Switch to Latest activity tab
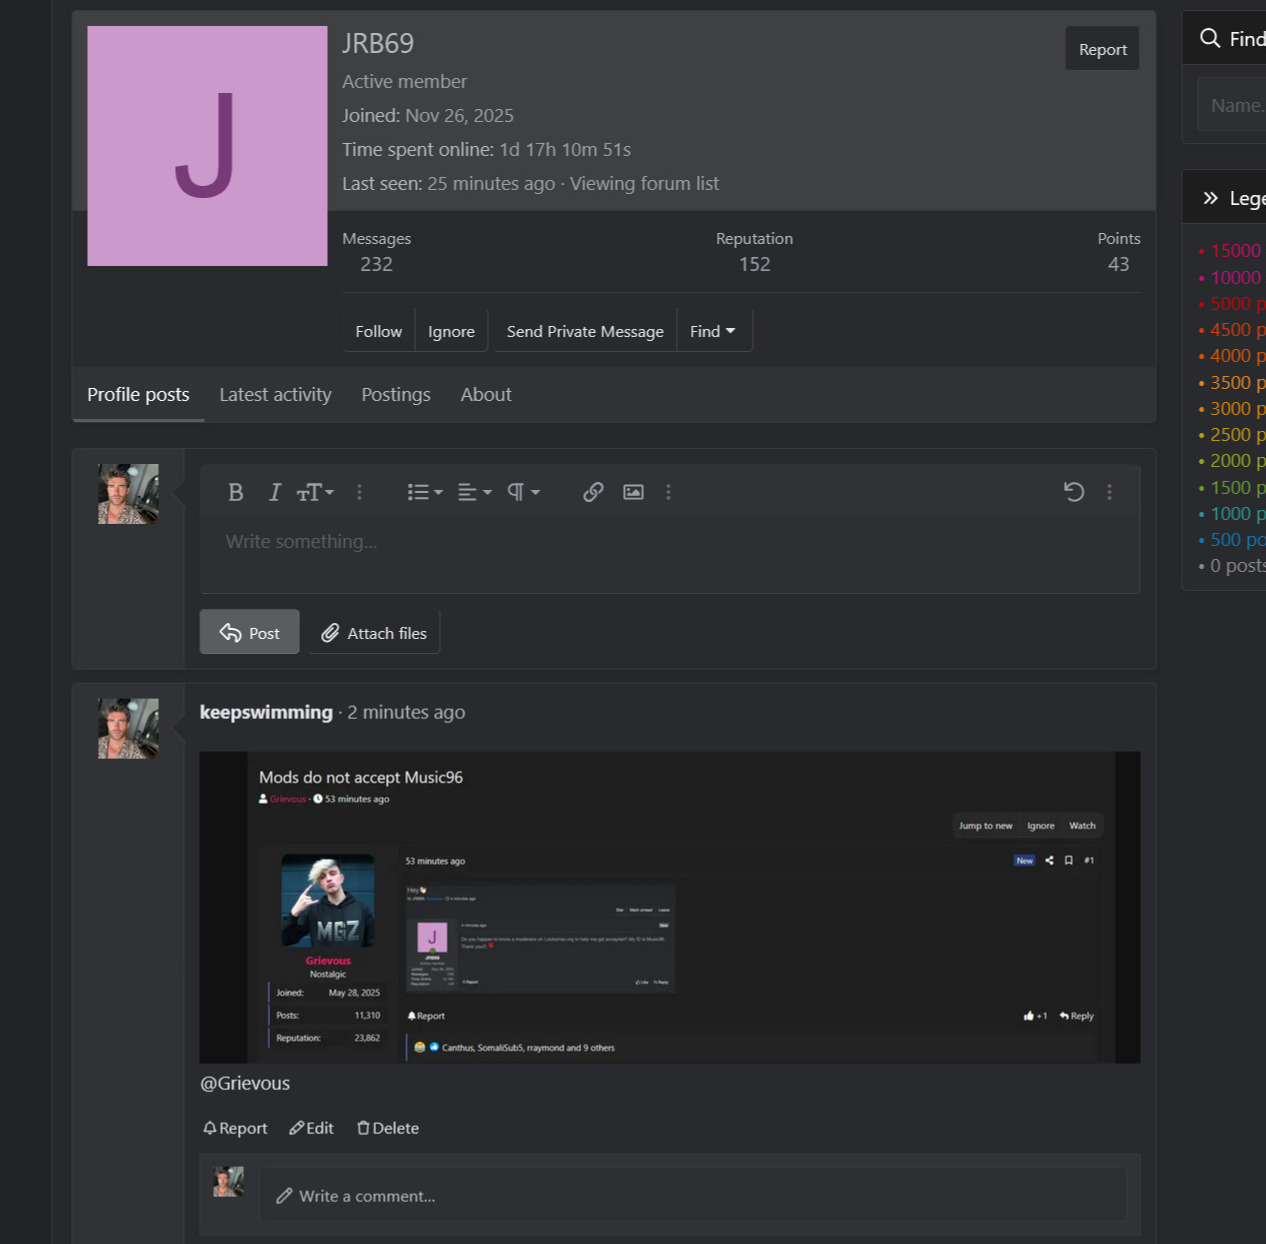 pos(275,395)
